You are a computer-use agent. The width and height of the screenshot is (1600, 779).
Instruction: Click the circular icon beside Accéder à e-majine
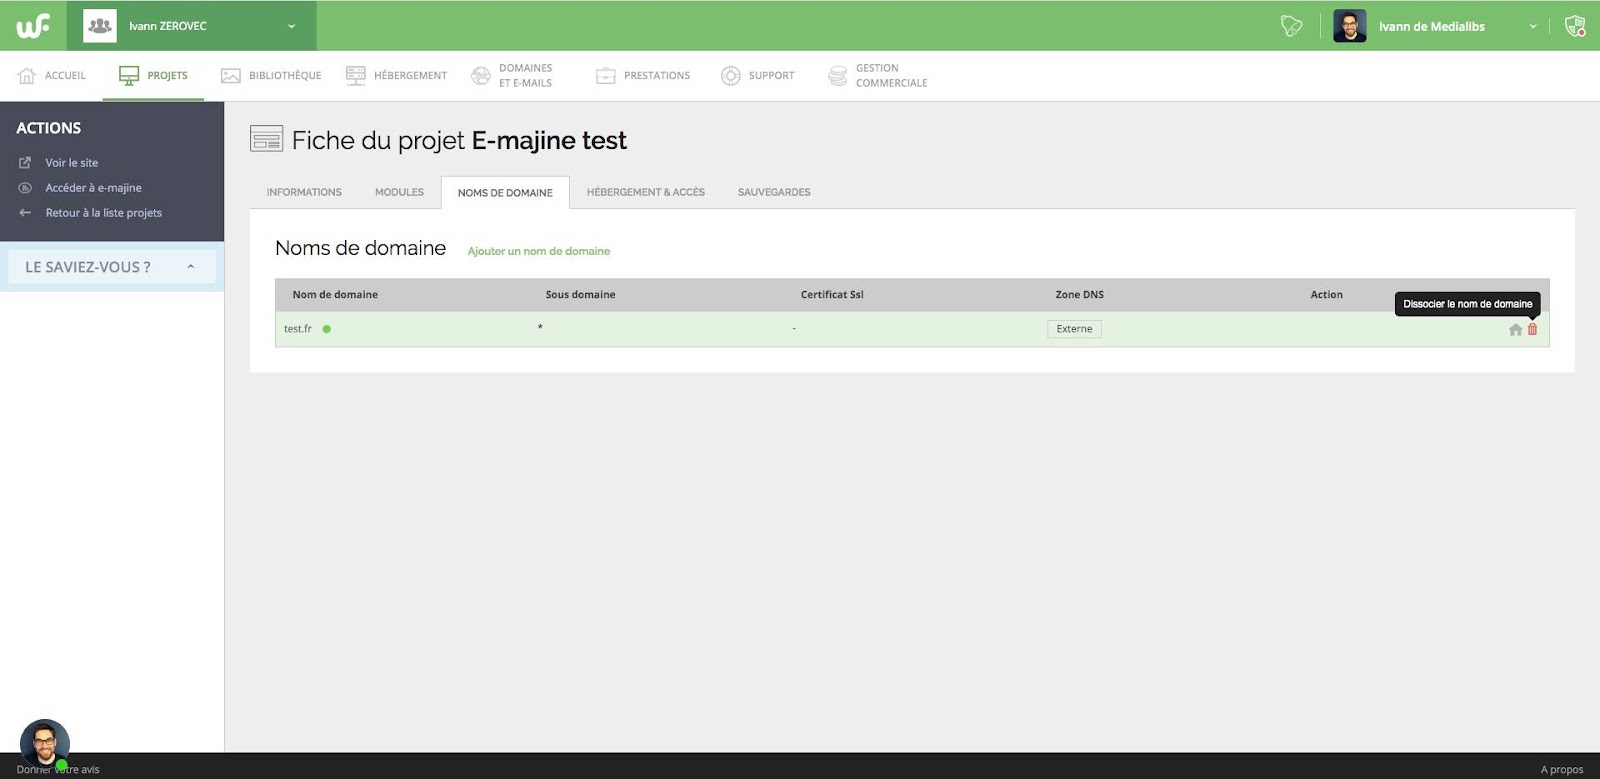tap(25, 188)
